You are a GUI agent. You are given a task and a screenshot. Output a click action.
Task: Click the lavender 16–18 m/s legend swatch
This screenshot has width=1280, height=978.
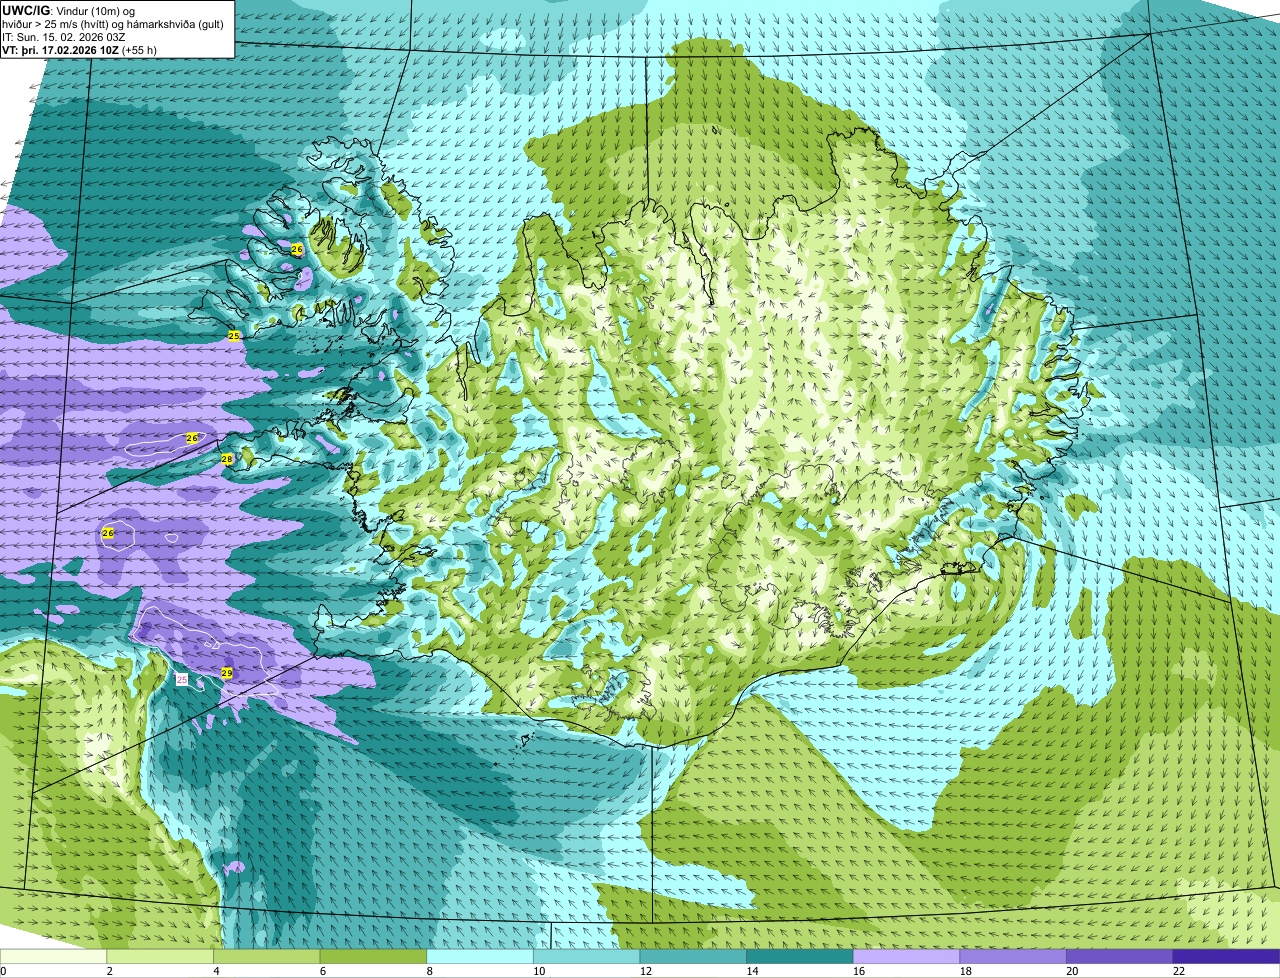pyautogui.click(x=906, y=957)
